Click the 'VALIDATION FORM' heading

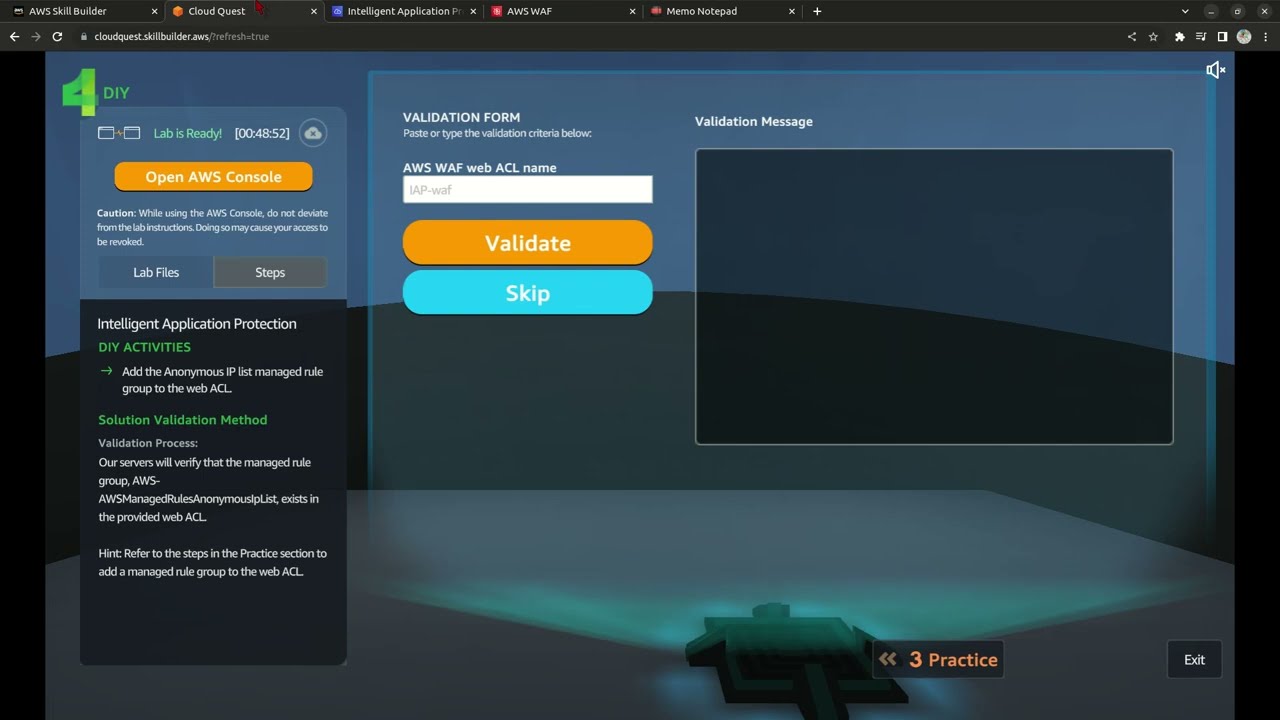click(461, 117)
